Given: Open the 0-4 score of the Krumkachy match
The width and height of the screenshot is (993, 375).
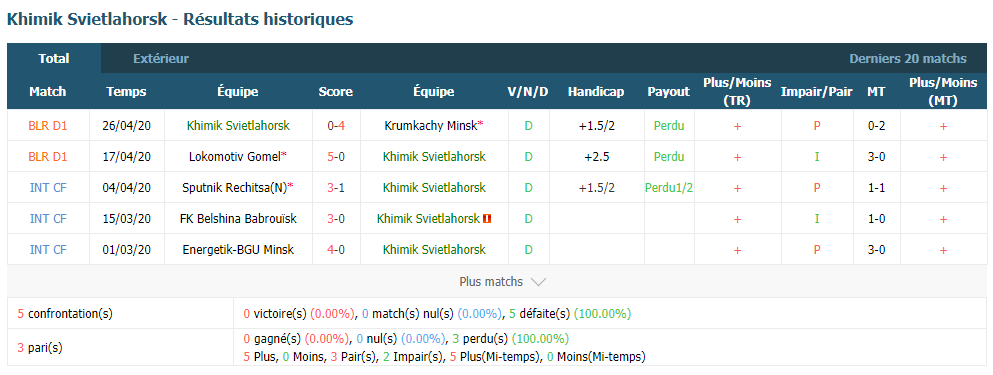Looking at the screenshot, I should click(x=336, y=125).
